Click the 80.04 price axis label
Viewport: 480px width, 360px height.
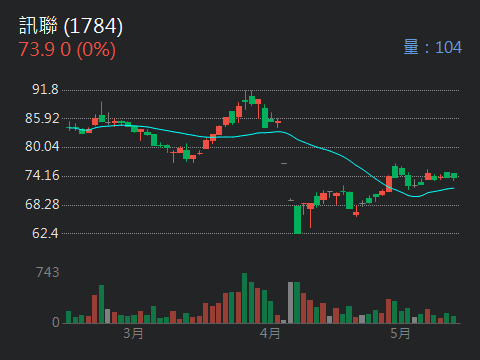pos(42,146)
